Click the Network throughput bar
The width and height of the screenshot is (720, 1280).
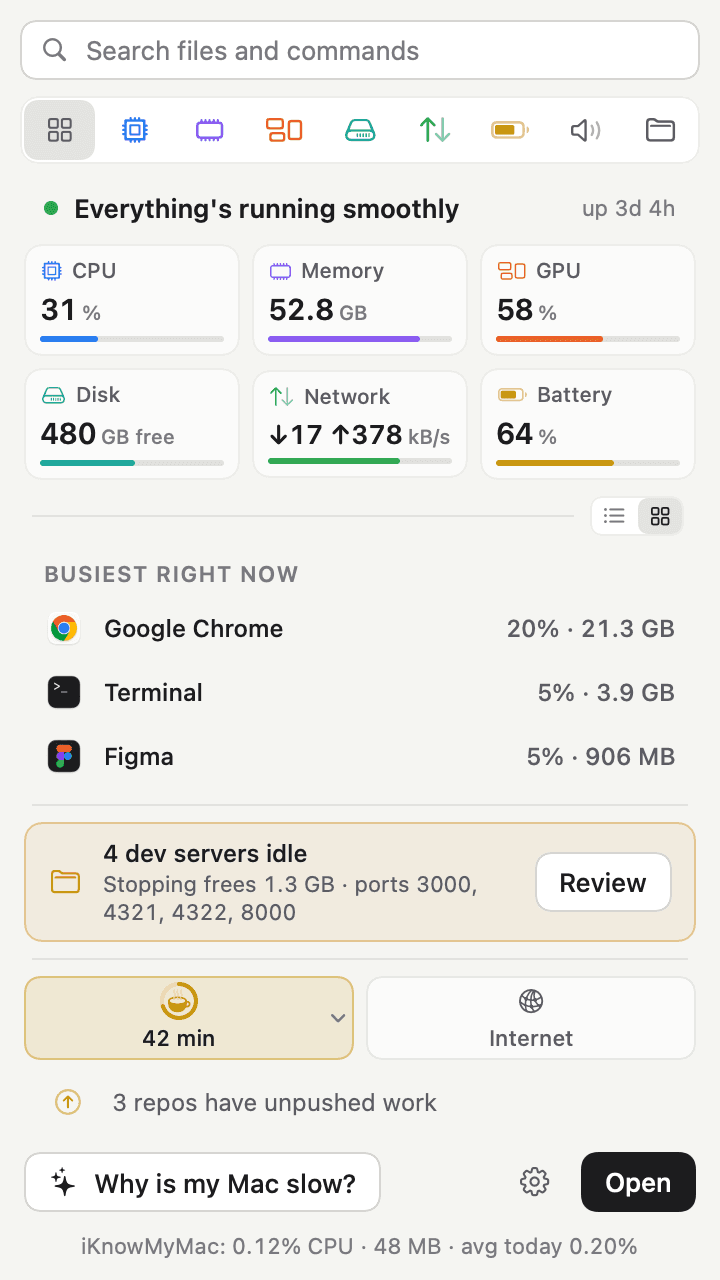click(360, 461)
